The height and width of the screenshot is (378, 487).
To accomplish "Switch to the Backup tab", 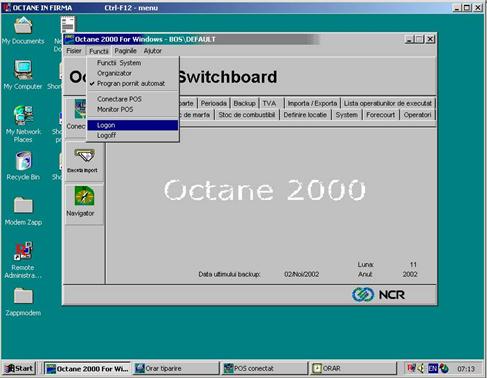I will [244, 103].
